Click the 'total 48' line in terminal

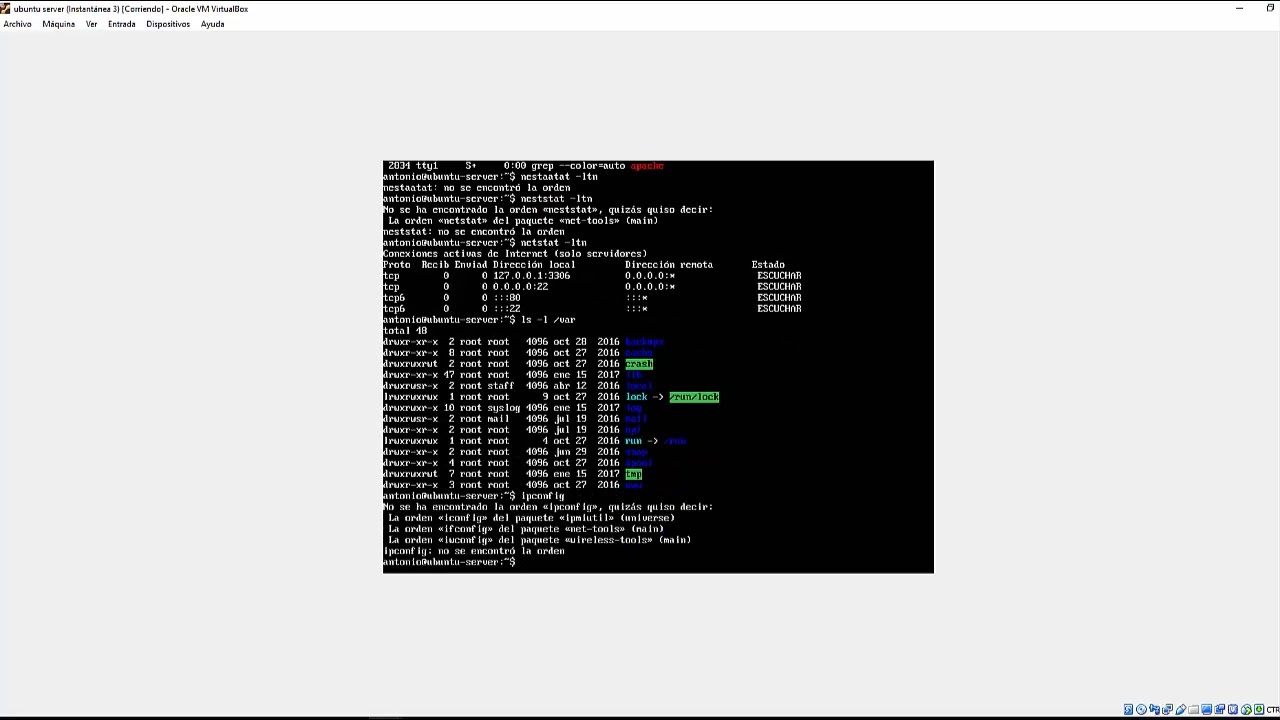[405, 331]
